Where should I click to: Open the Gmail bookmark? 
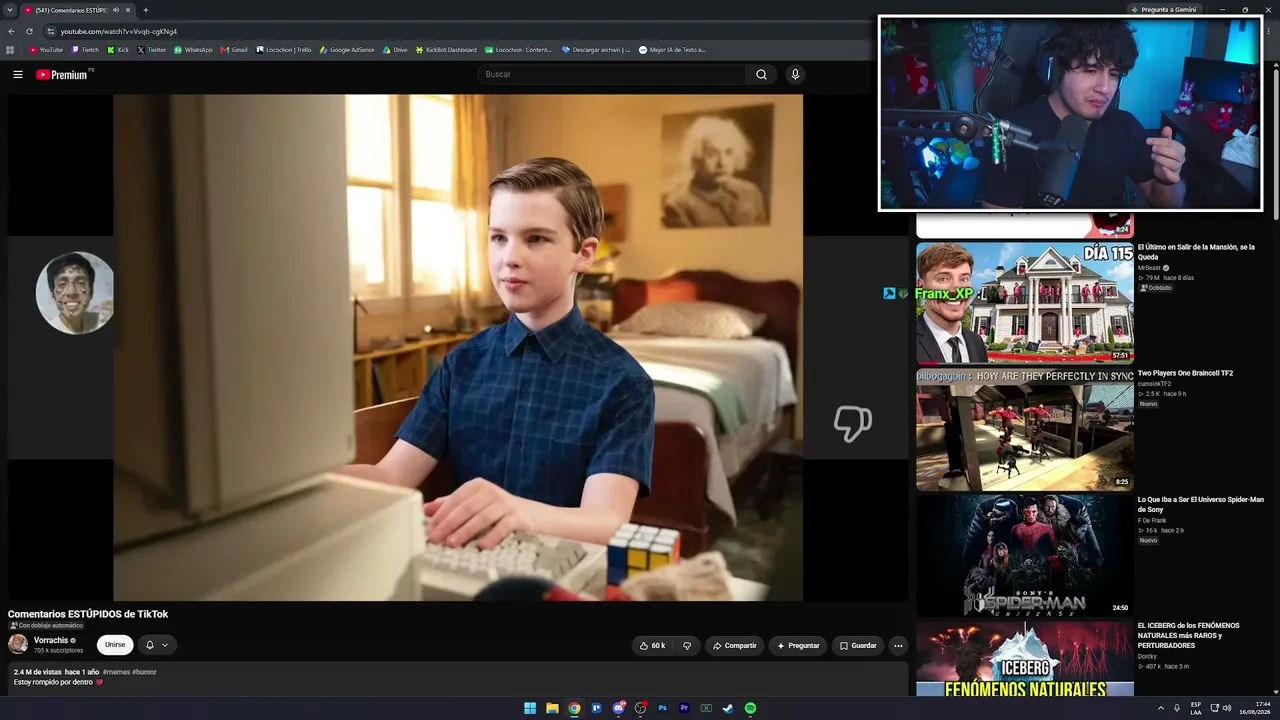click(234, 49)
